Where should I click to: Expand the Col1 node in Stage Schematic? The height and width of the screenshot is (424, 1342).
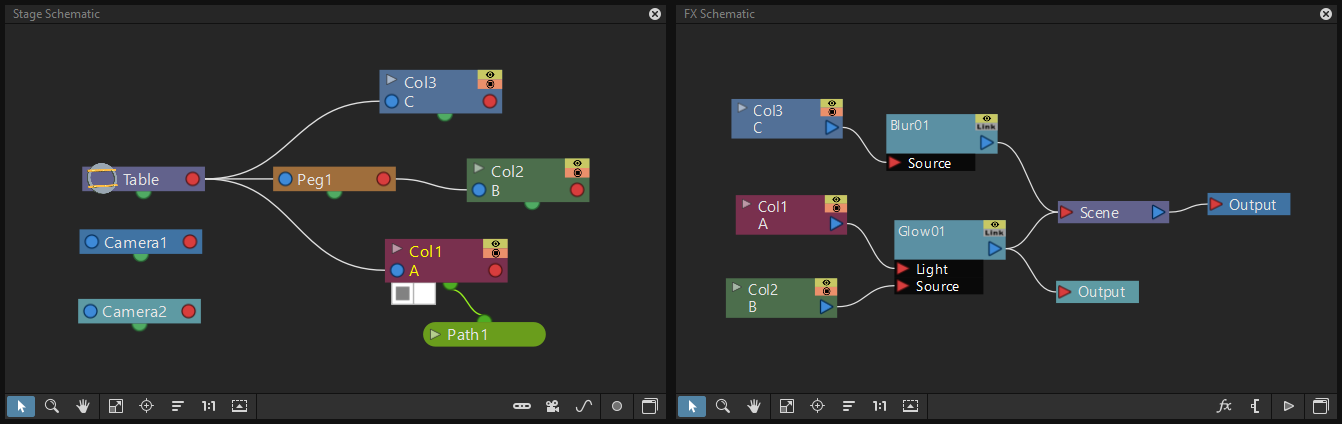397,248
